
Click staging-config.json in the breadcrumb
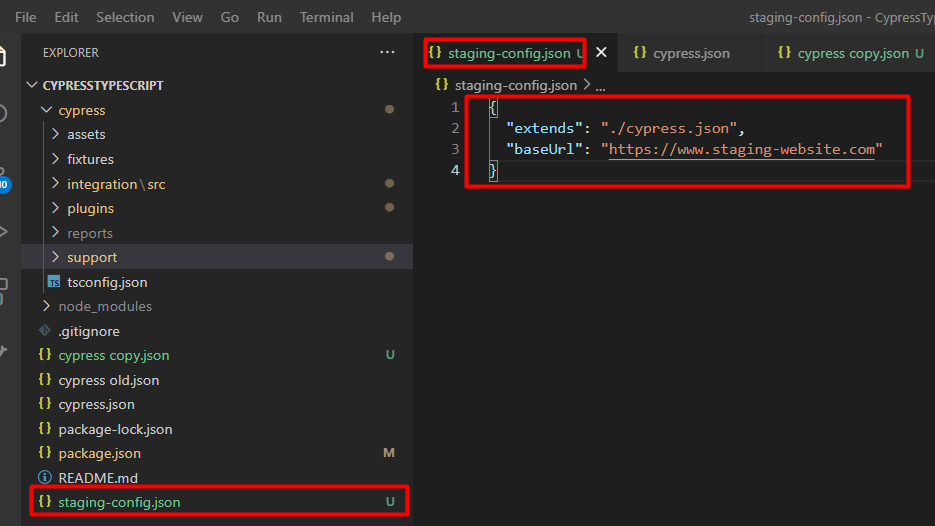click(x=516, y=85)
